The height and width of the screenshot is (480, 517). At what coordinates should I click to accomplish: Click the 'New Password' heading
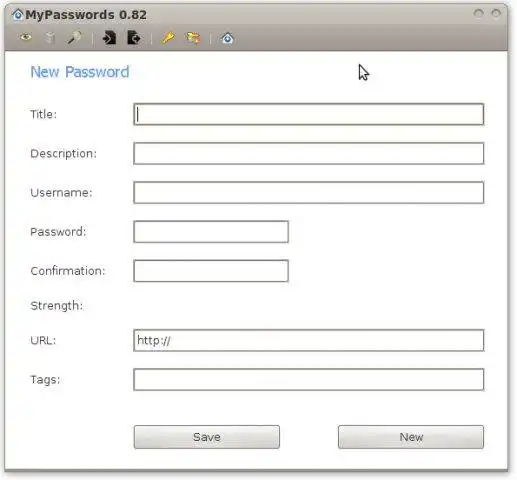(80, 72)
